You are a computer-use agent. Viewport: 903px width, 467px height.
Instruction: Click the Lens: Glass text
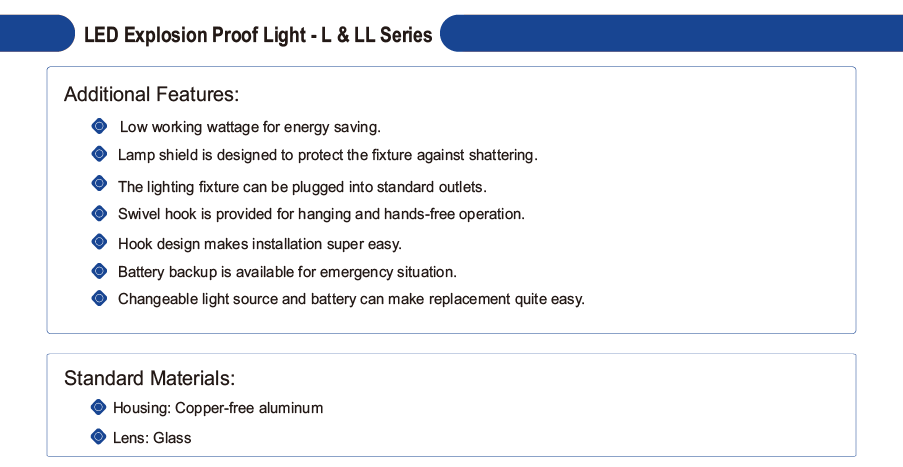pos(152,438)
